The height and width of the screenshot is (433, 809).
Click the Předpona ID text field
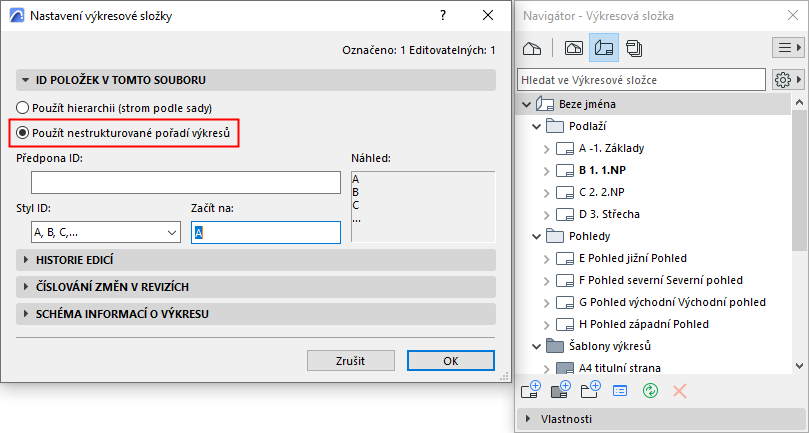click(x=186, y=182)
